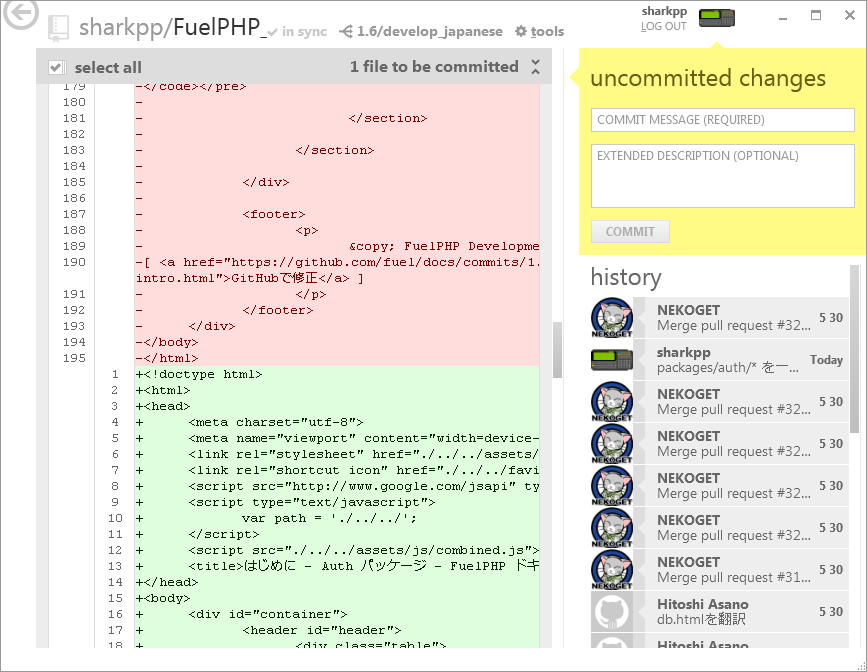Click the sharkpp/FuelPHP_ repository title
This screenshot has height=672, width=867.
point(173,27)
